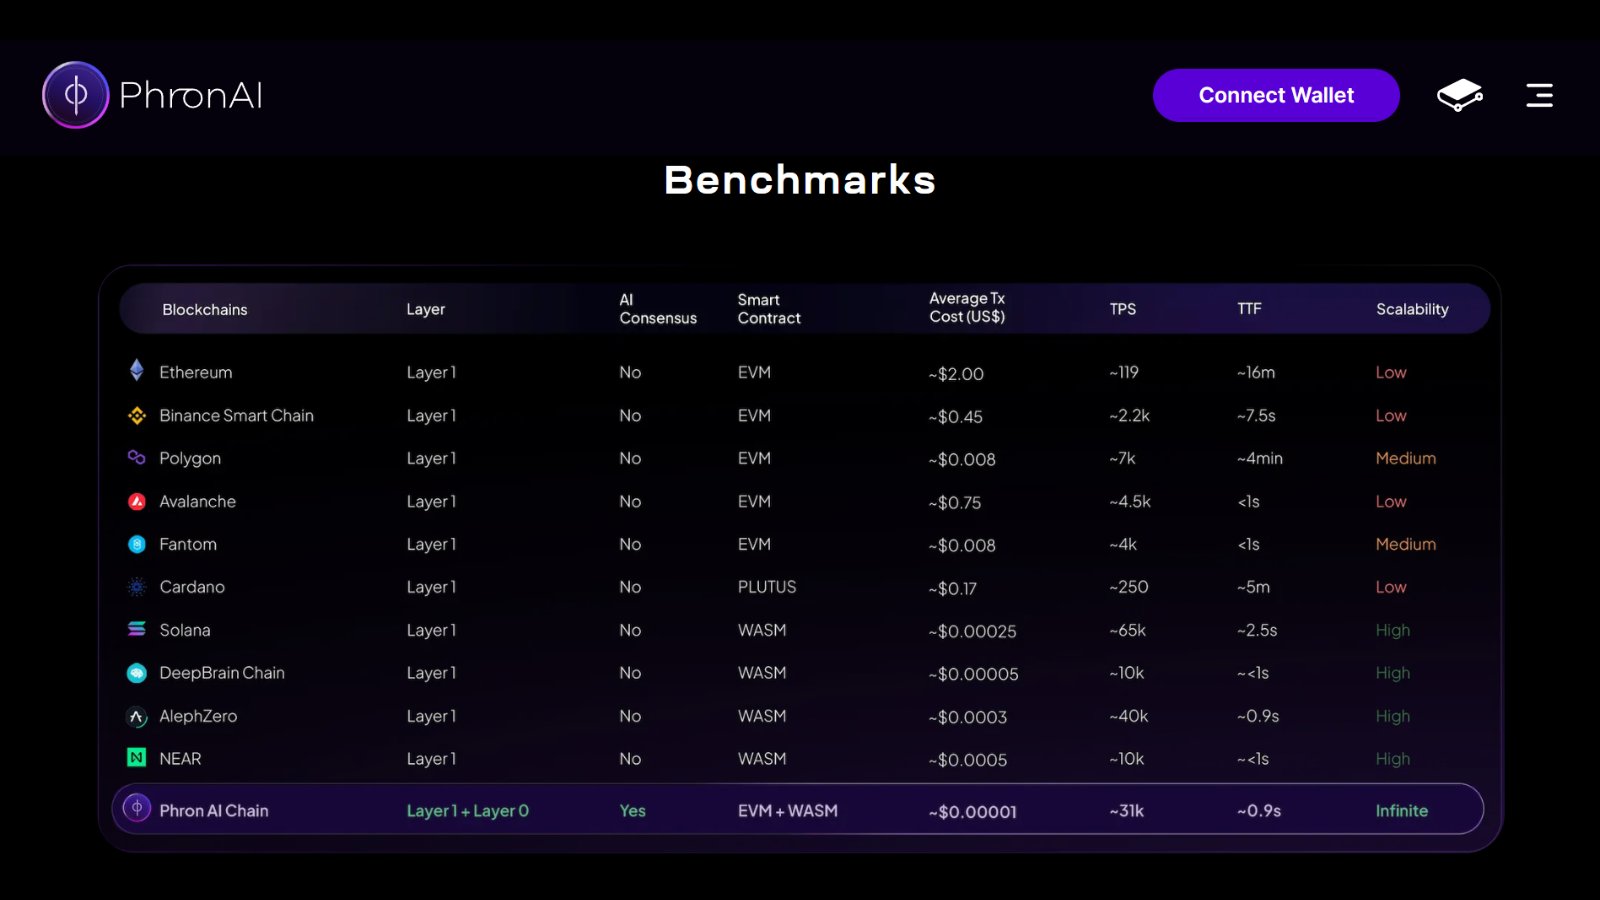Click the Phron AI Chain row icon
Viewport: 1600px width, 900px height.
[x=137, y=808]
